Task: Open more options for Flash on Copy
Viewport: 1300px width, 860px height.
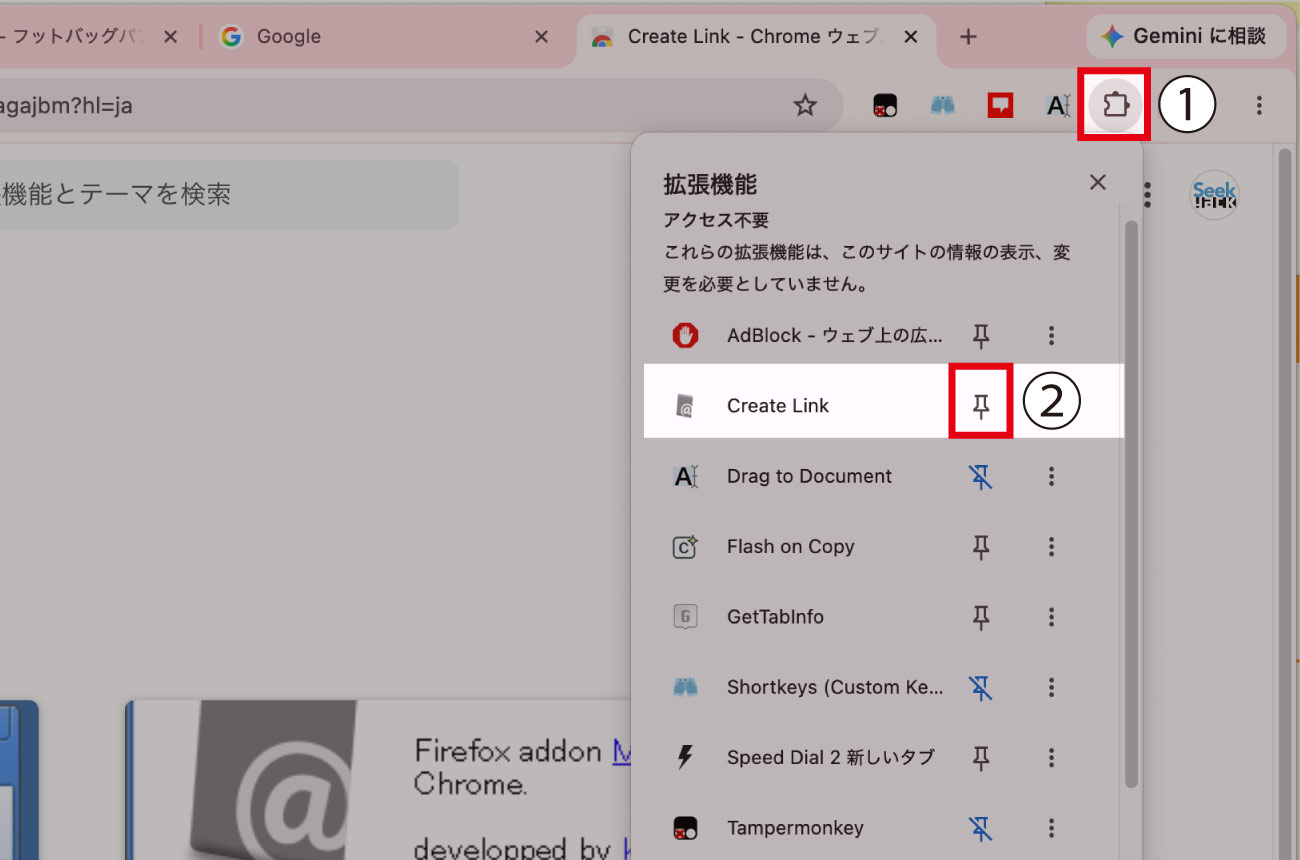Action: tap(1051, 547)
